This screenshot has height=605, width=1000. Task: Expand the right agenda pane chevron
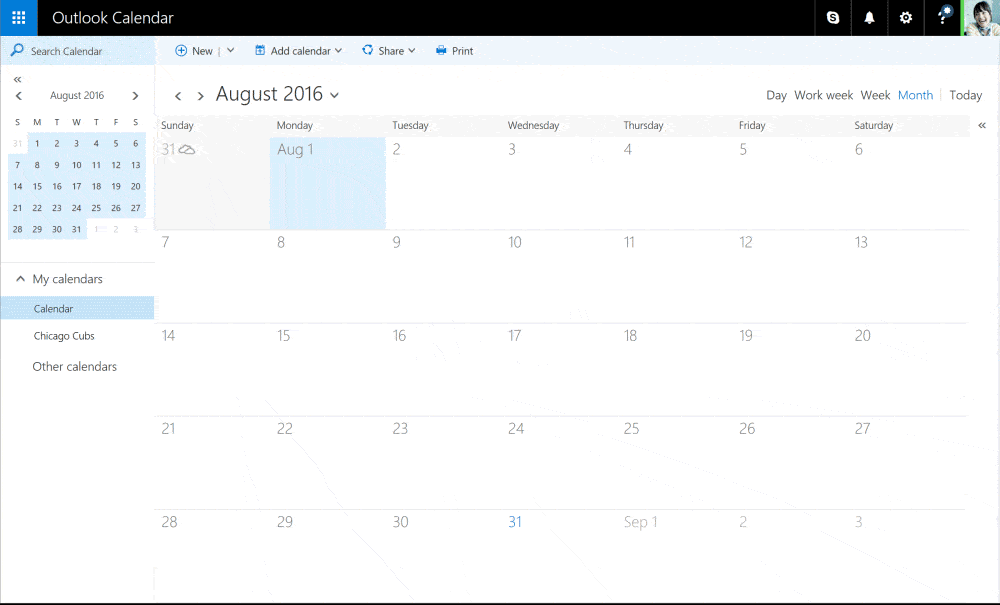pos(982,126)
